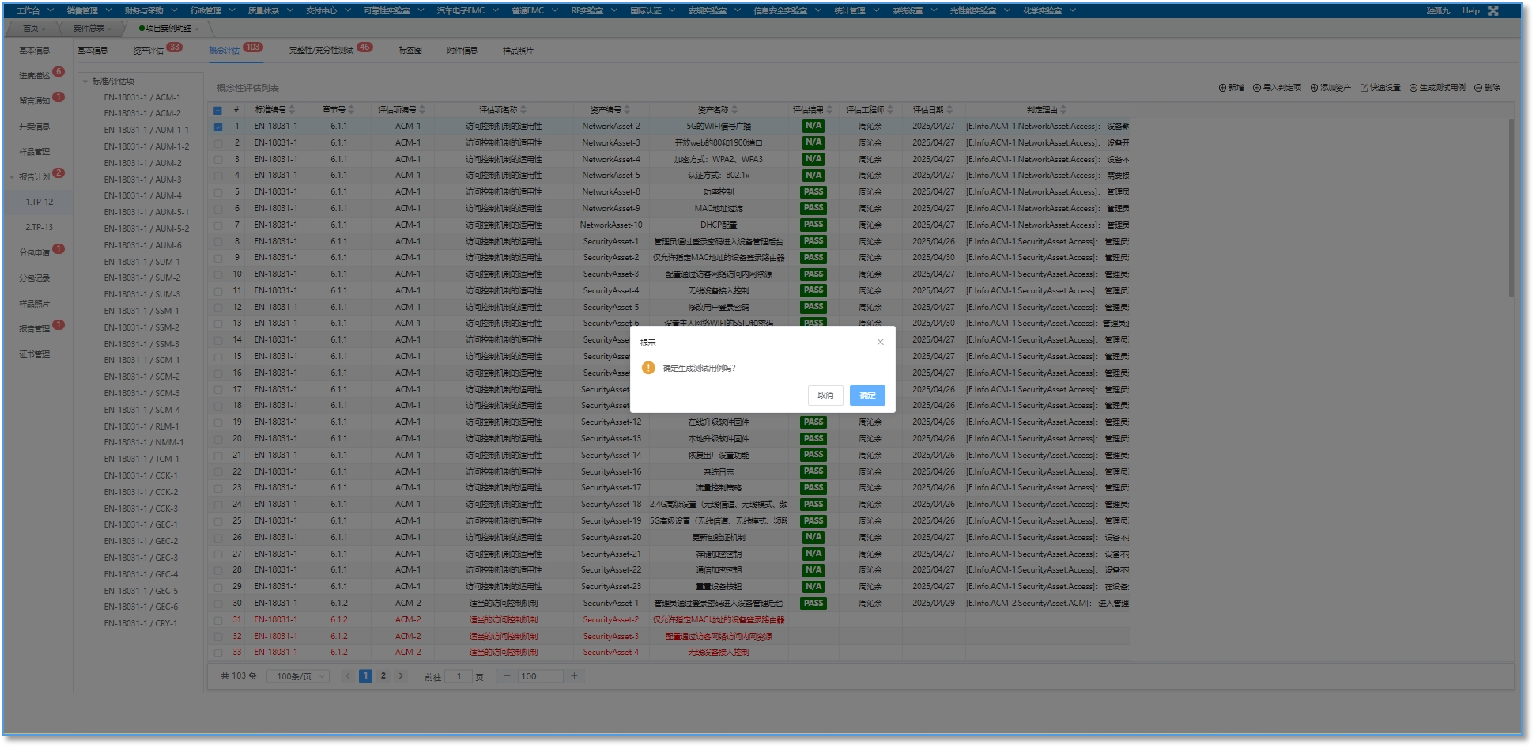Check the checkbox for row 2

(218, 143)
